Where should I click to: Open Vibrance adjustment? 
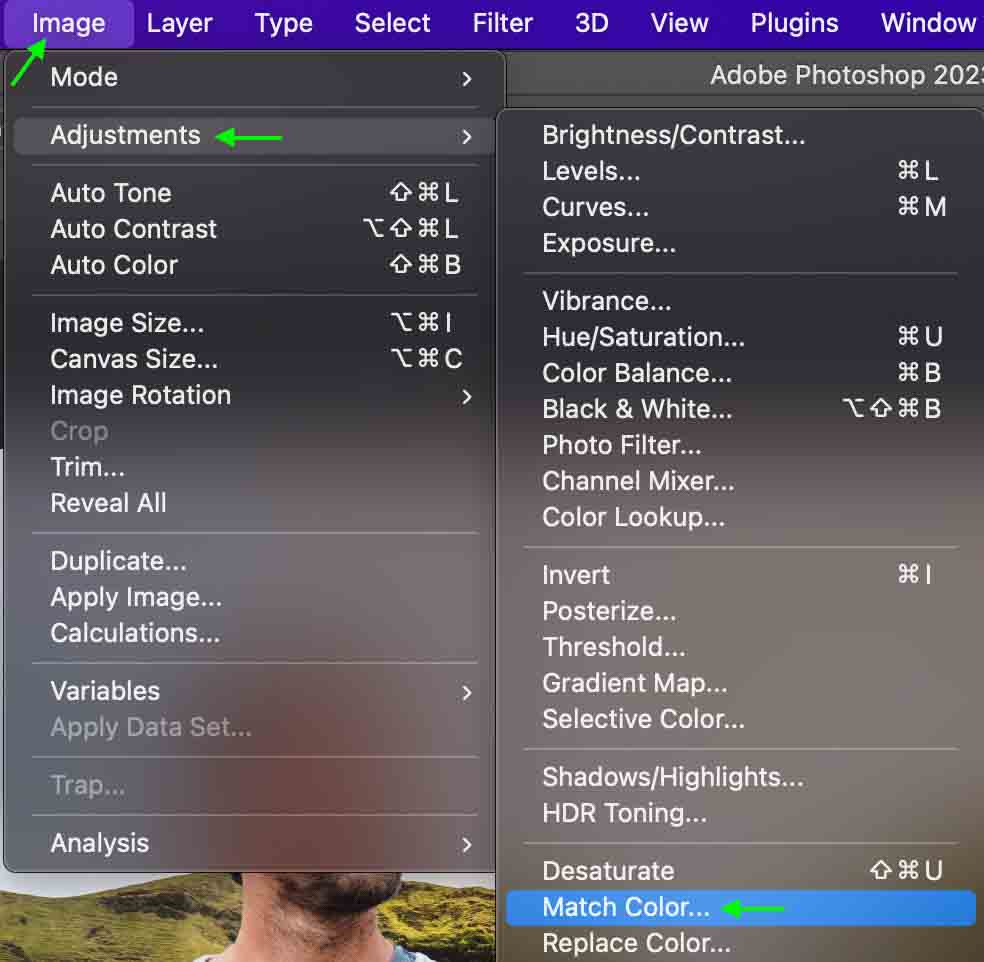point(741,301)
